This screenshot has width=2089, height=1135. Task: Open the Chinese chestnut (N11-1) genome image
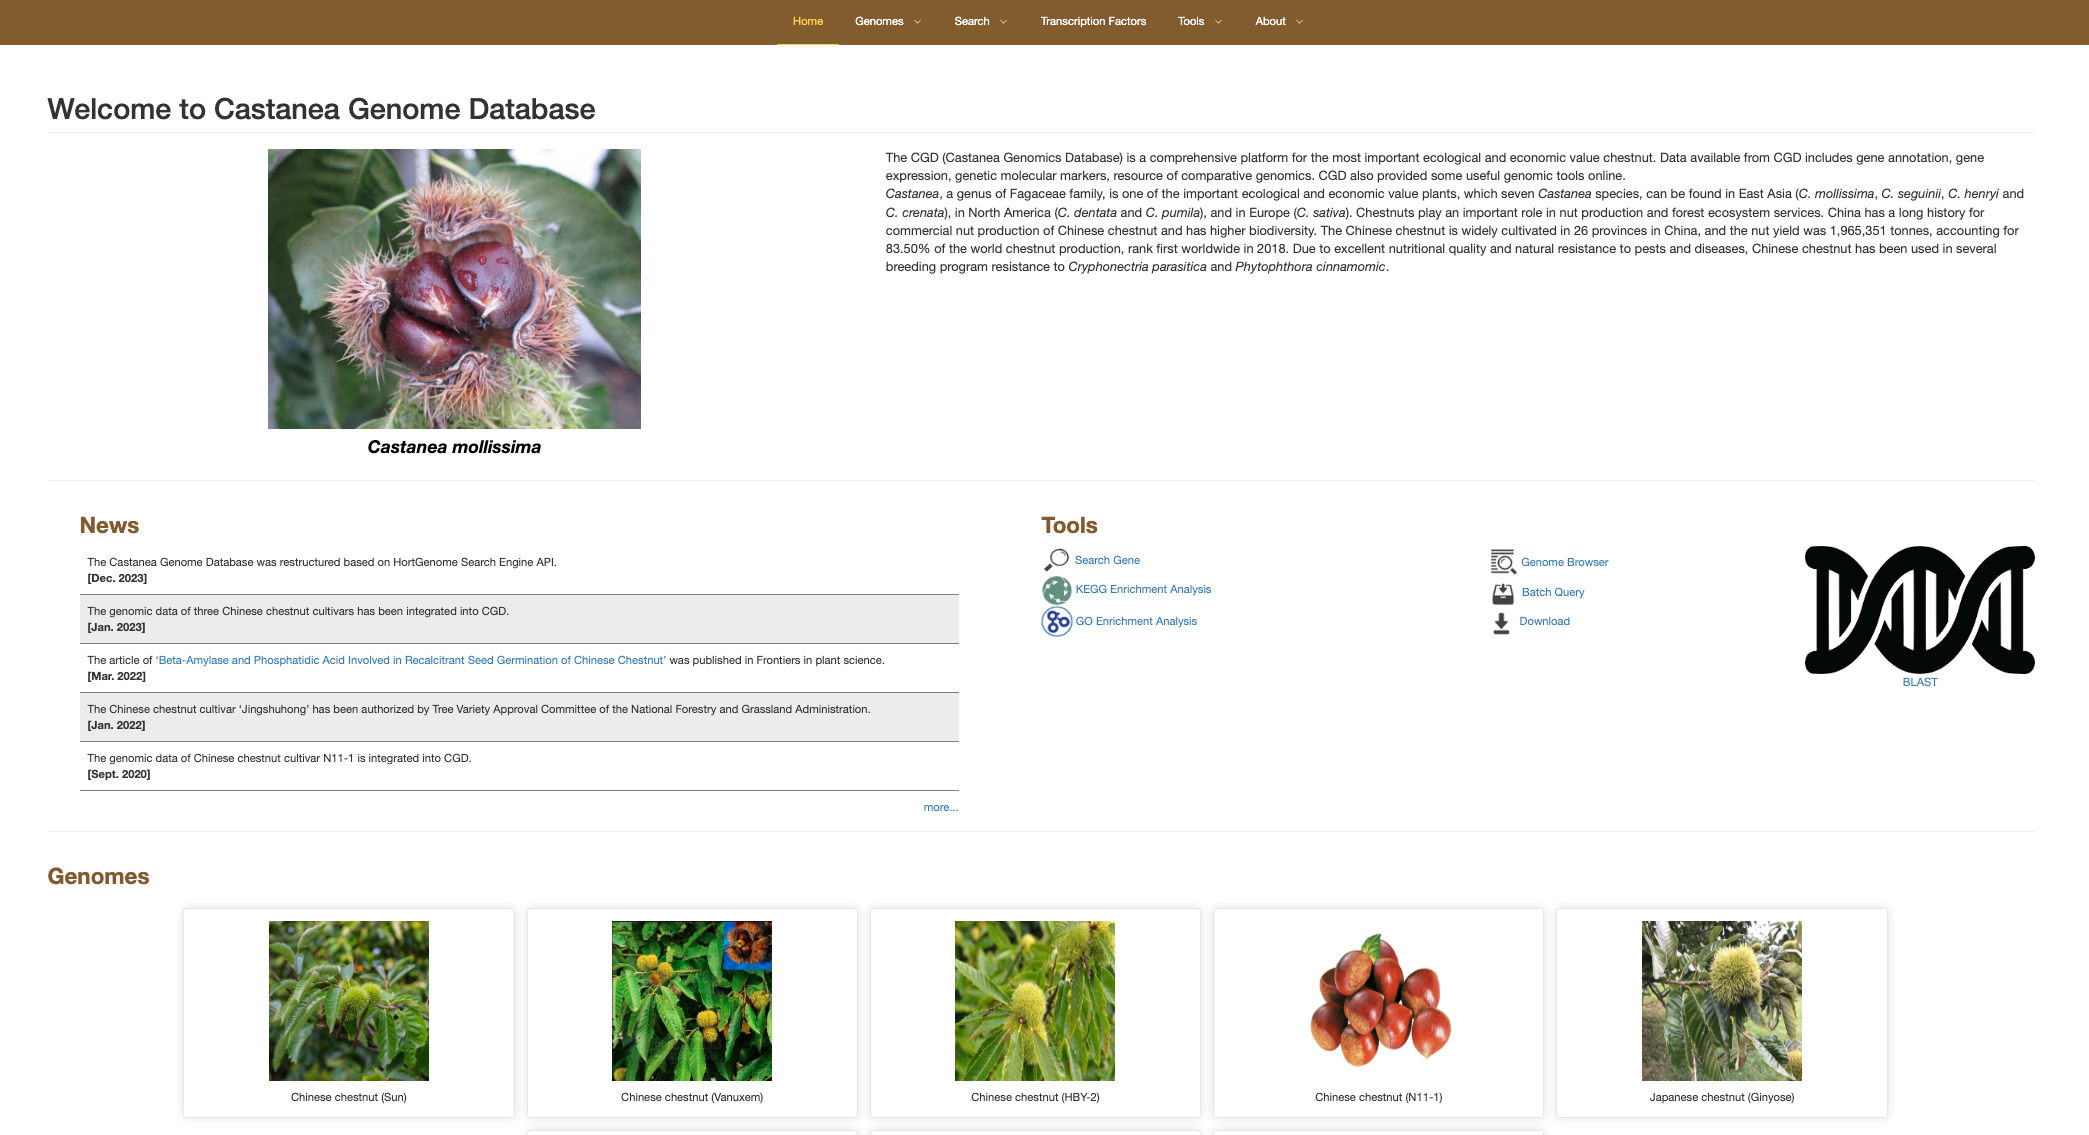tap(1379, 1001)
